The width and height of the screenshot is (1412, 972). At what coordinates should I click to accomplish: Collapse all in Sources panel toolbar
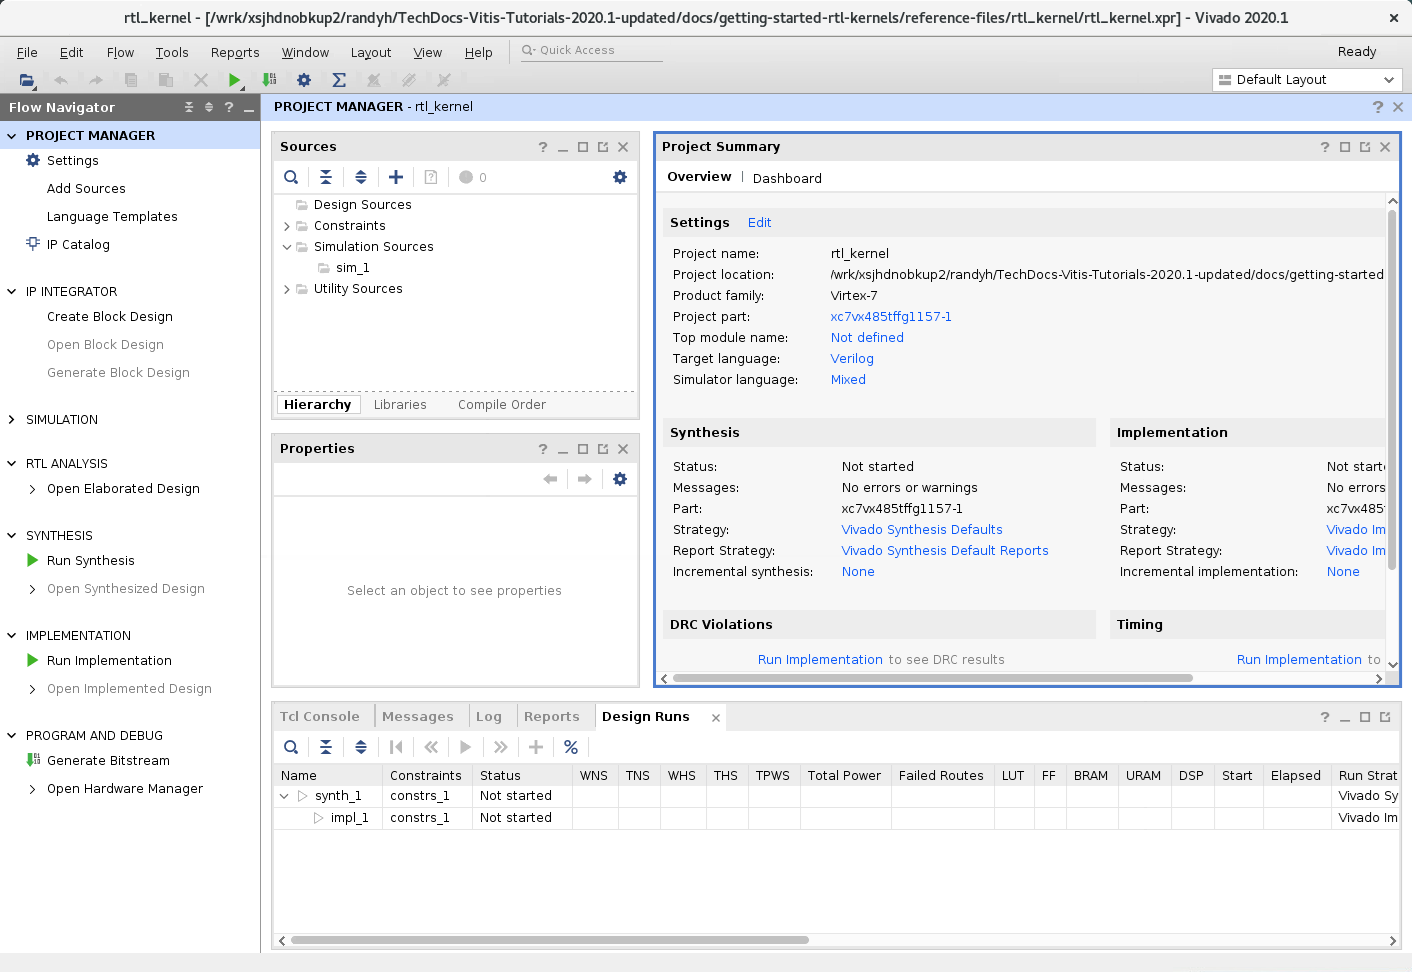(326, 177)
